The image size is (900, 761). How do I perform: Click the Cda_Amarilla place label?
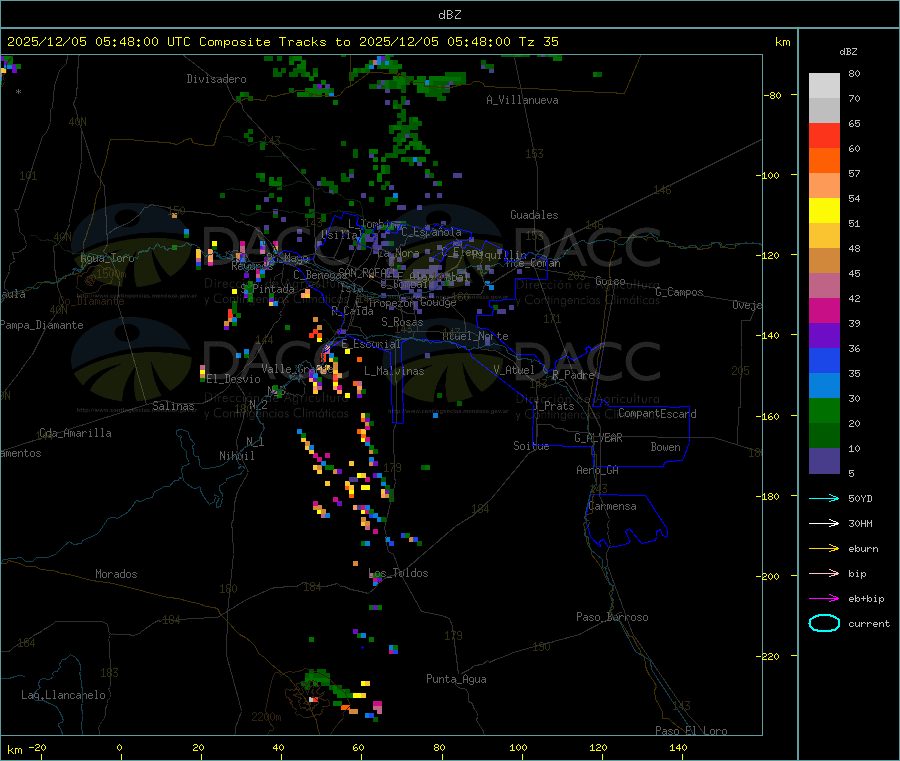75,433
